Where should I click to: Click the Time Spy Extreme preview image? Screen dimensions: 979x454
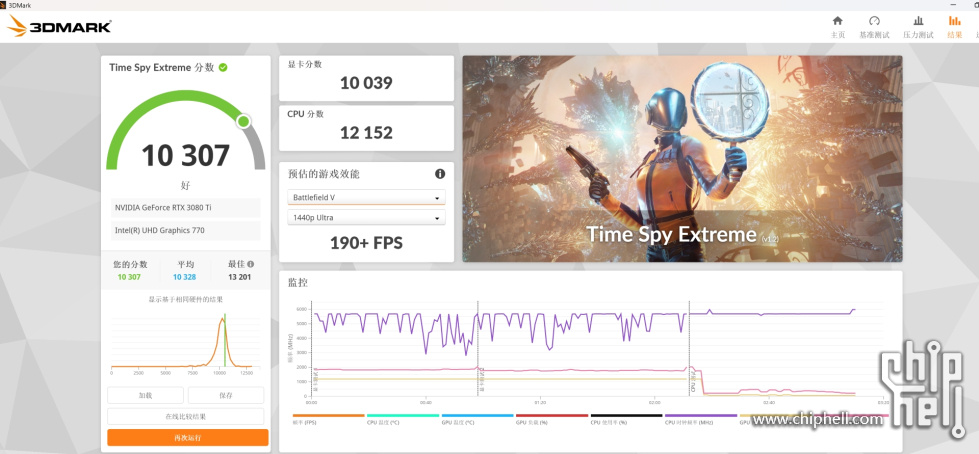681,158
